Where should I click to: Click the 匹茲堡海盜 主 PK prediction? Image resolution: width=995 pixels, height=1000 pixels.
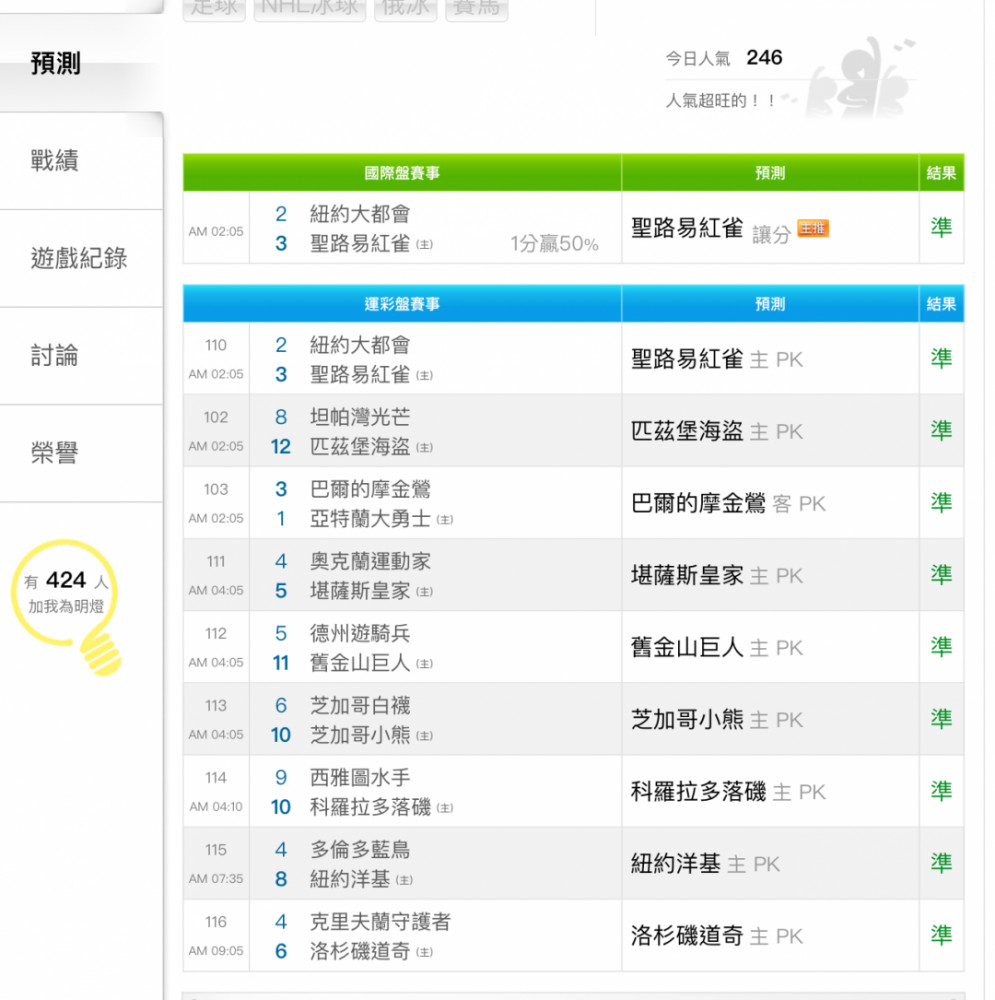[717, 431]
